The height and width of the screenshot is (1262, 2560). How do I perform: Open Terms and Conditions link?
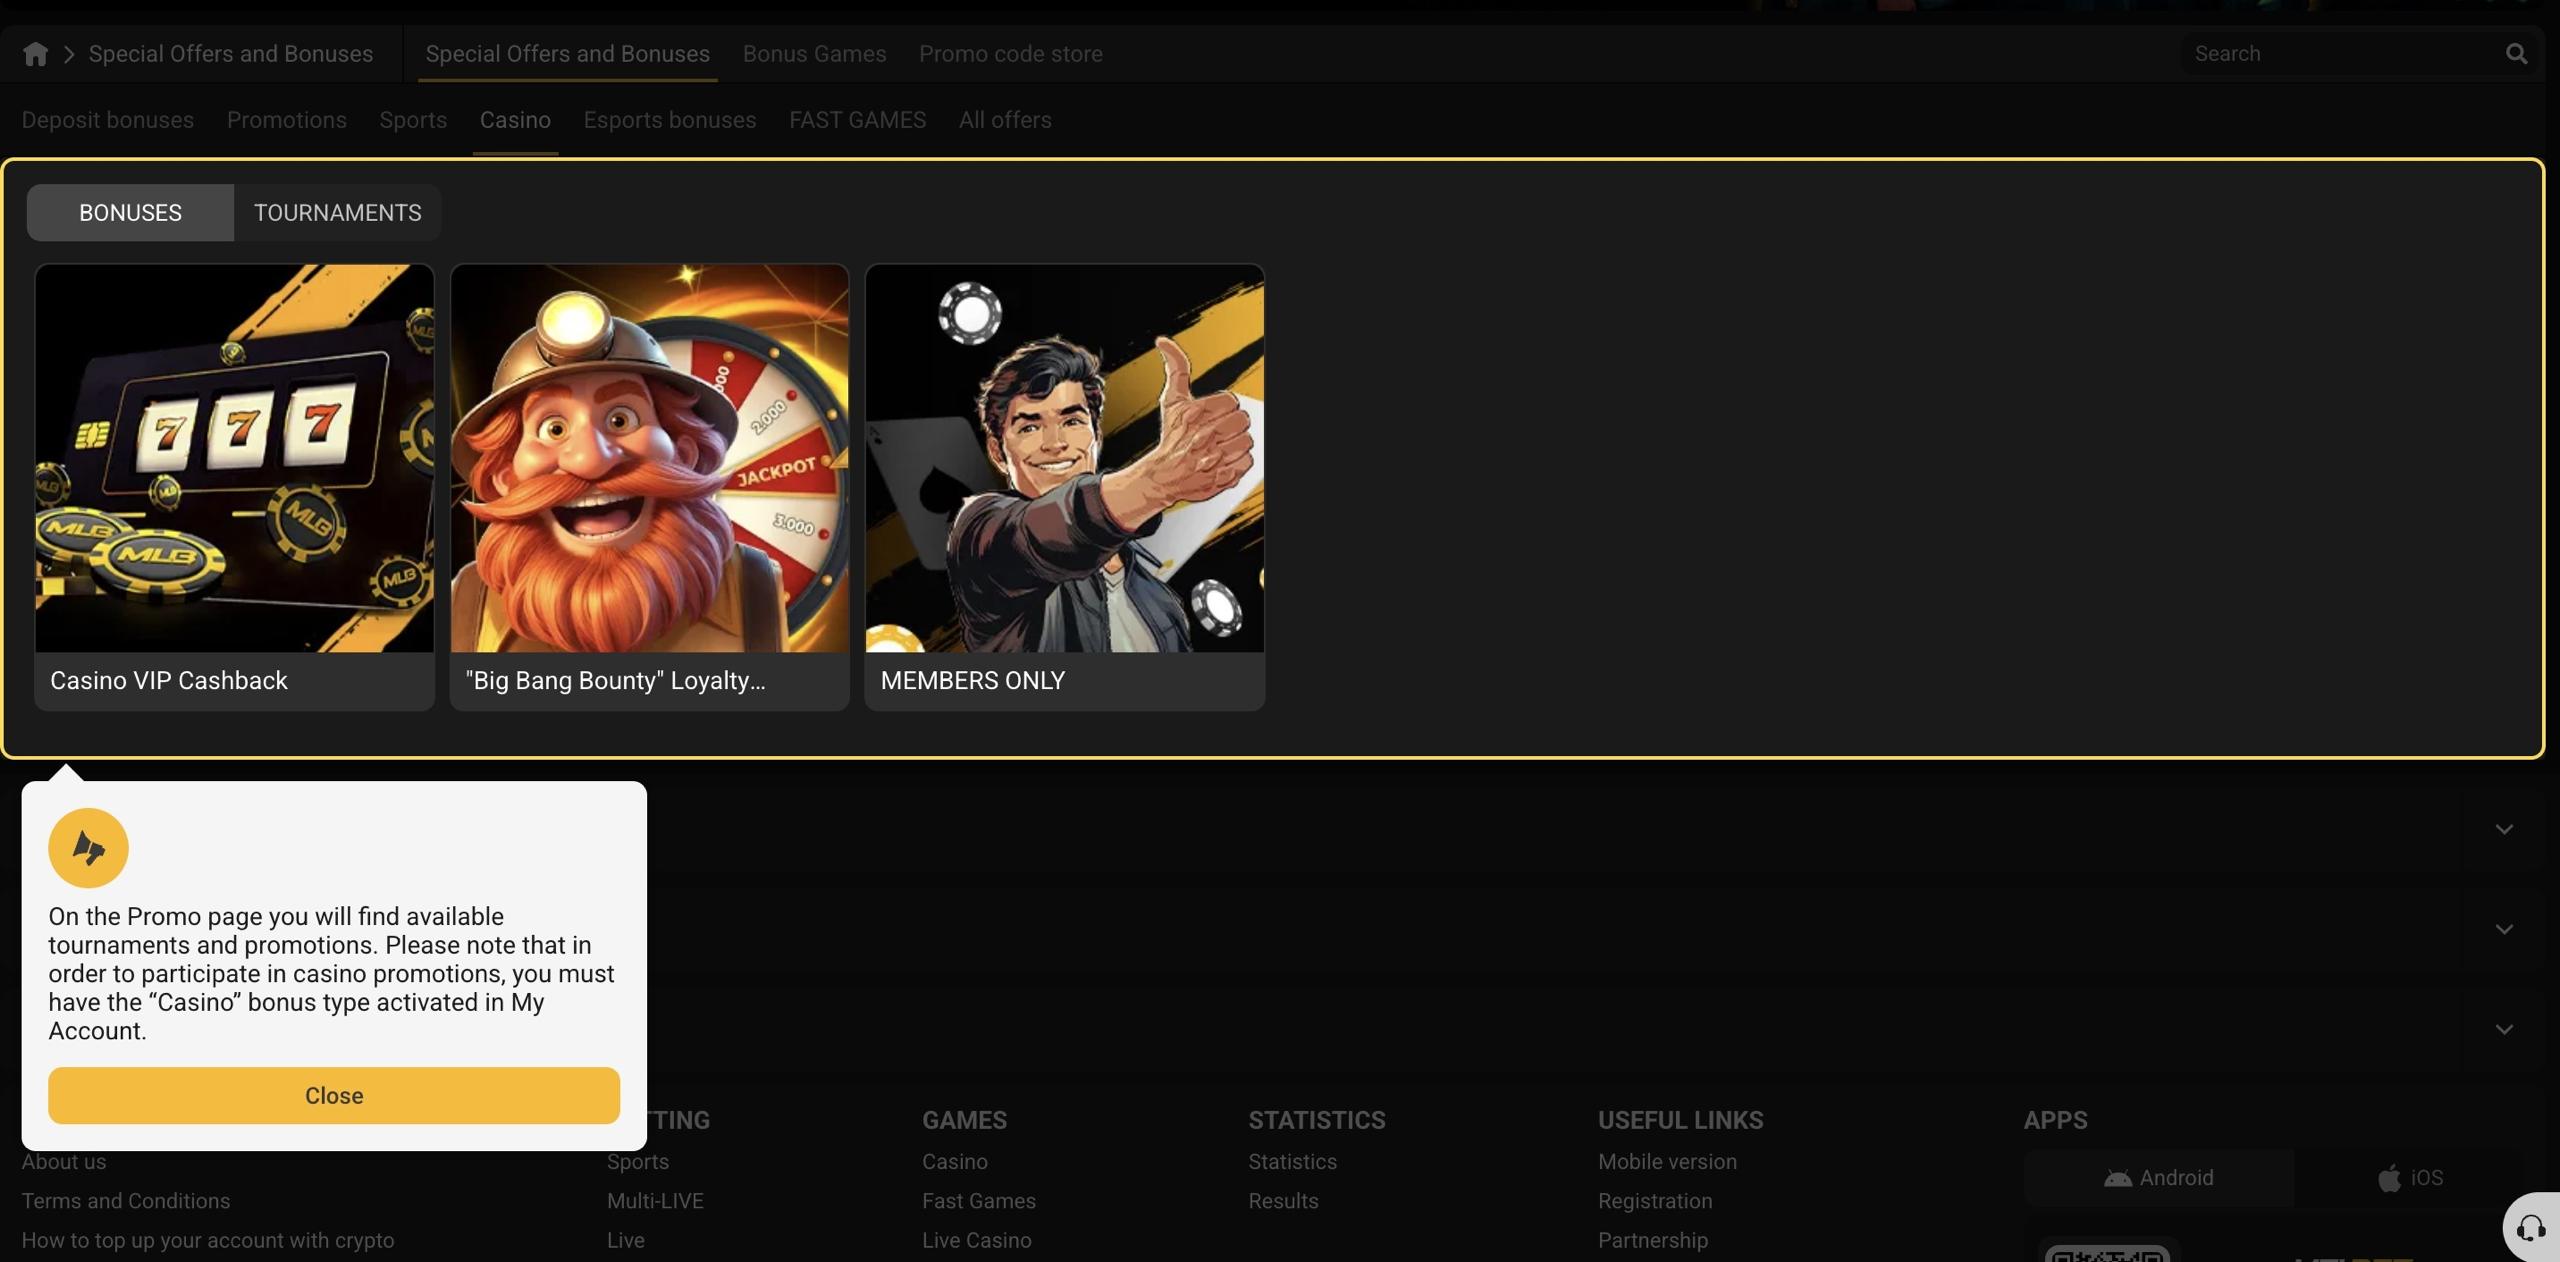pyautogui.click(x=126, y=1201)
